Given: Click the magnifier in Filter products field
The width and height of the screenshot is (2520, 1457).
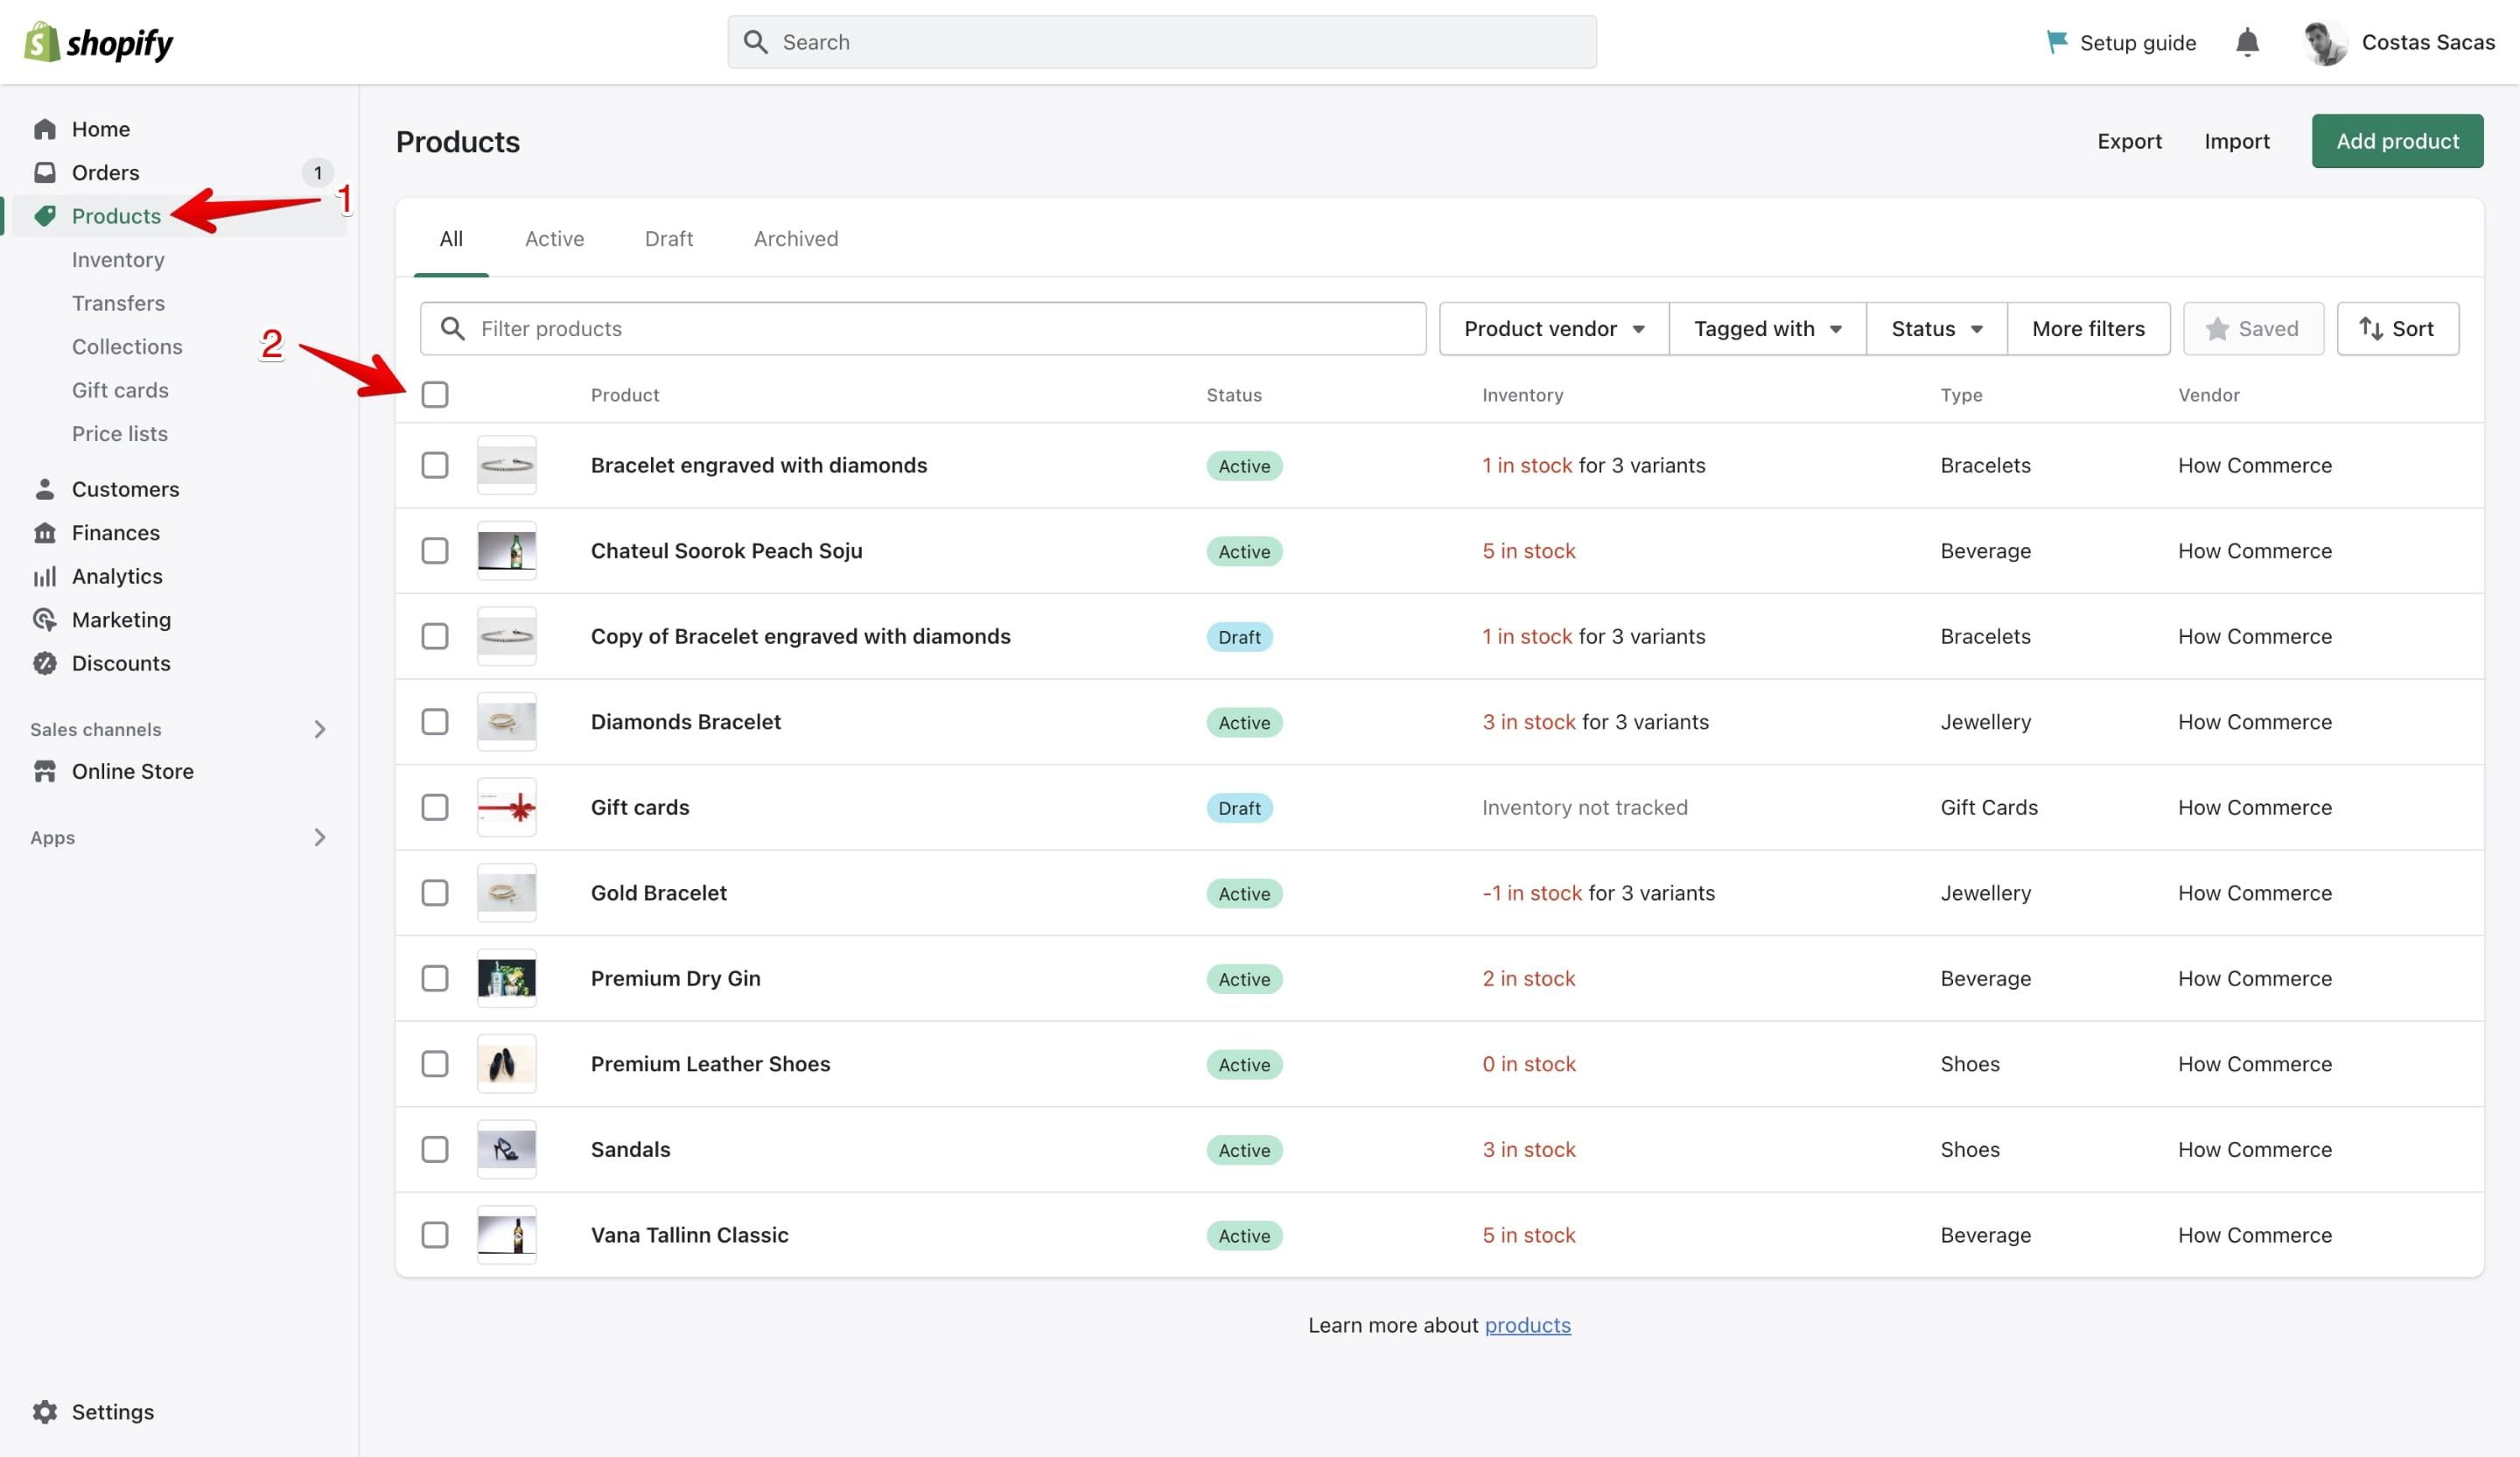Looking at the screenshot, I should (x=453, y=328).
